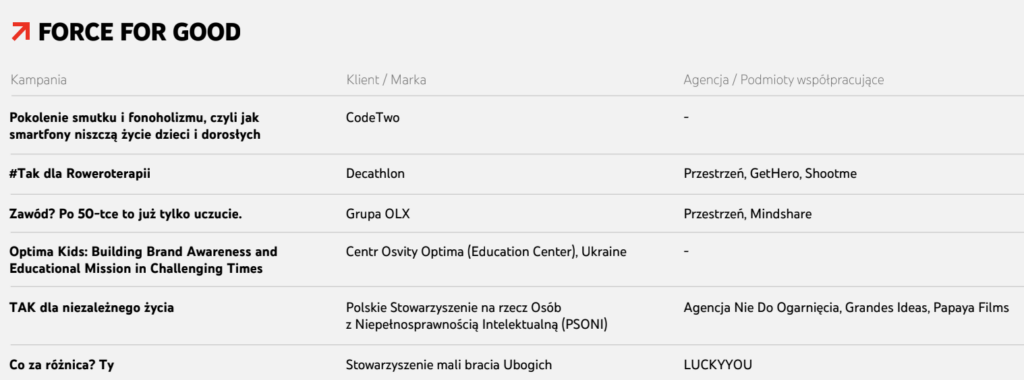The height and width of the screenshot is (380, 1024).
Task: Click the FORCE FOR GOOD heading
Action: point(139,31)
